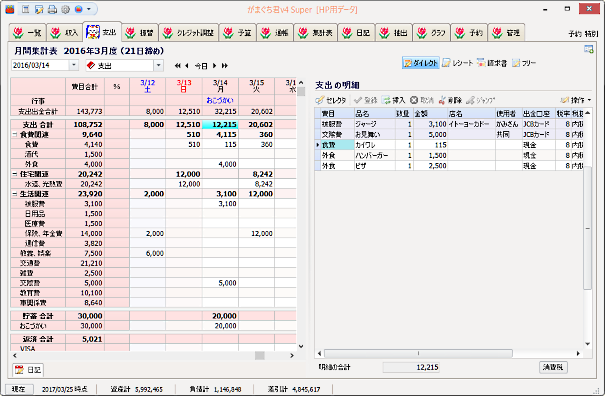Click the list icon in quick access toolbar
The width and height of the screenshot is (605, 396).
coord(25,9)
